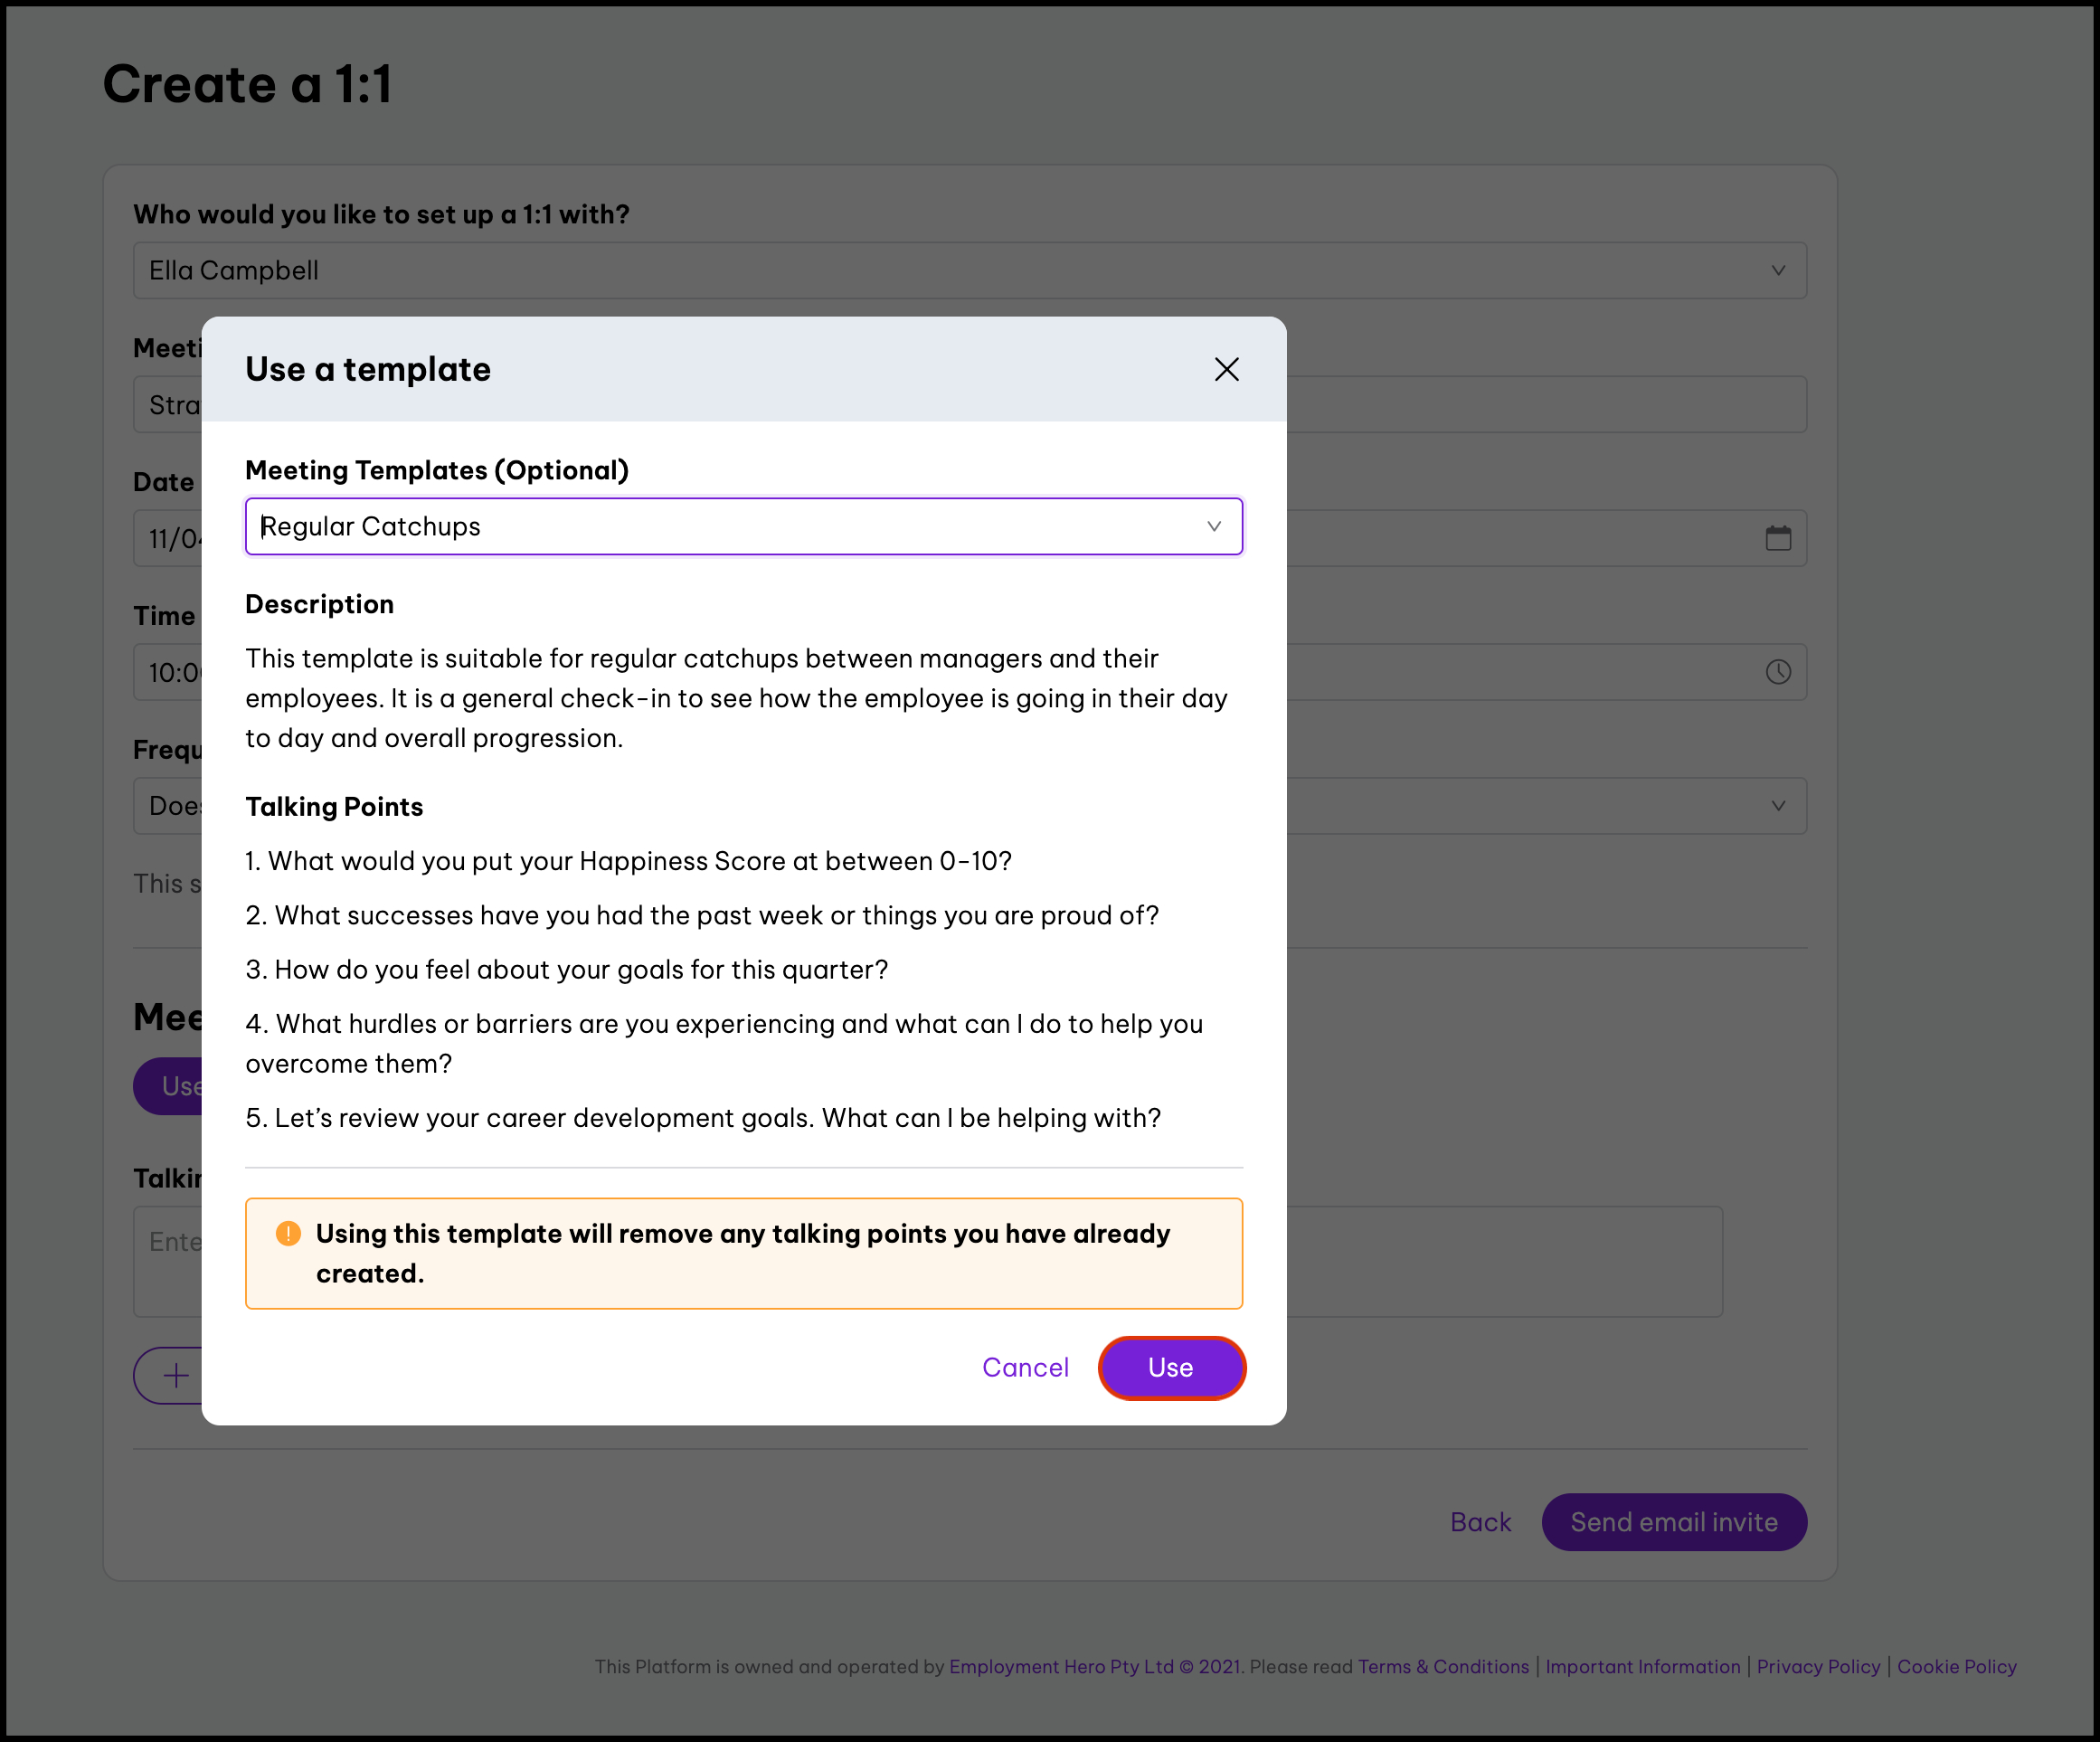The image size is (2100, 1742).
Task: Click the Use button in the dialog
Action: tap(1171, 1367)
